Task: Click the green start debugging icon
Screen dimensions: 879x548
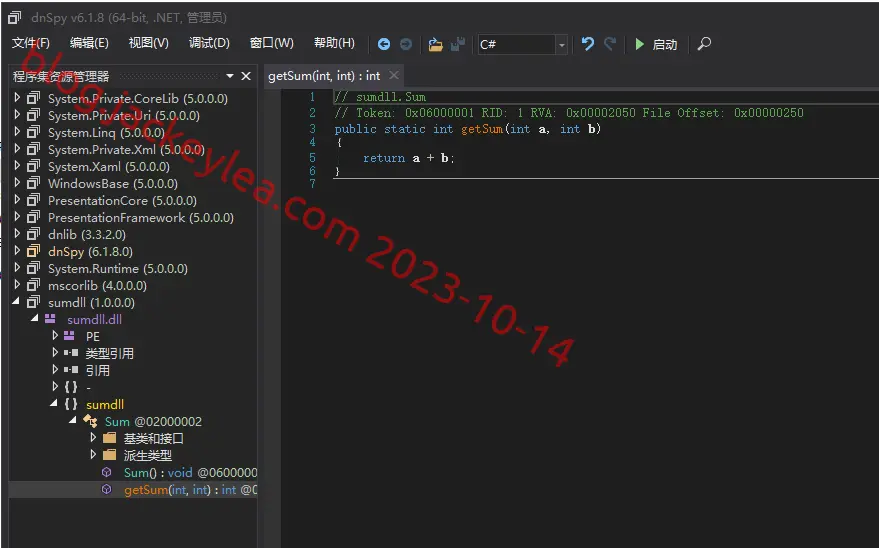Action: pyautogui.click(x=640, y=44)
